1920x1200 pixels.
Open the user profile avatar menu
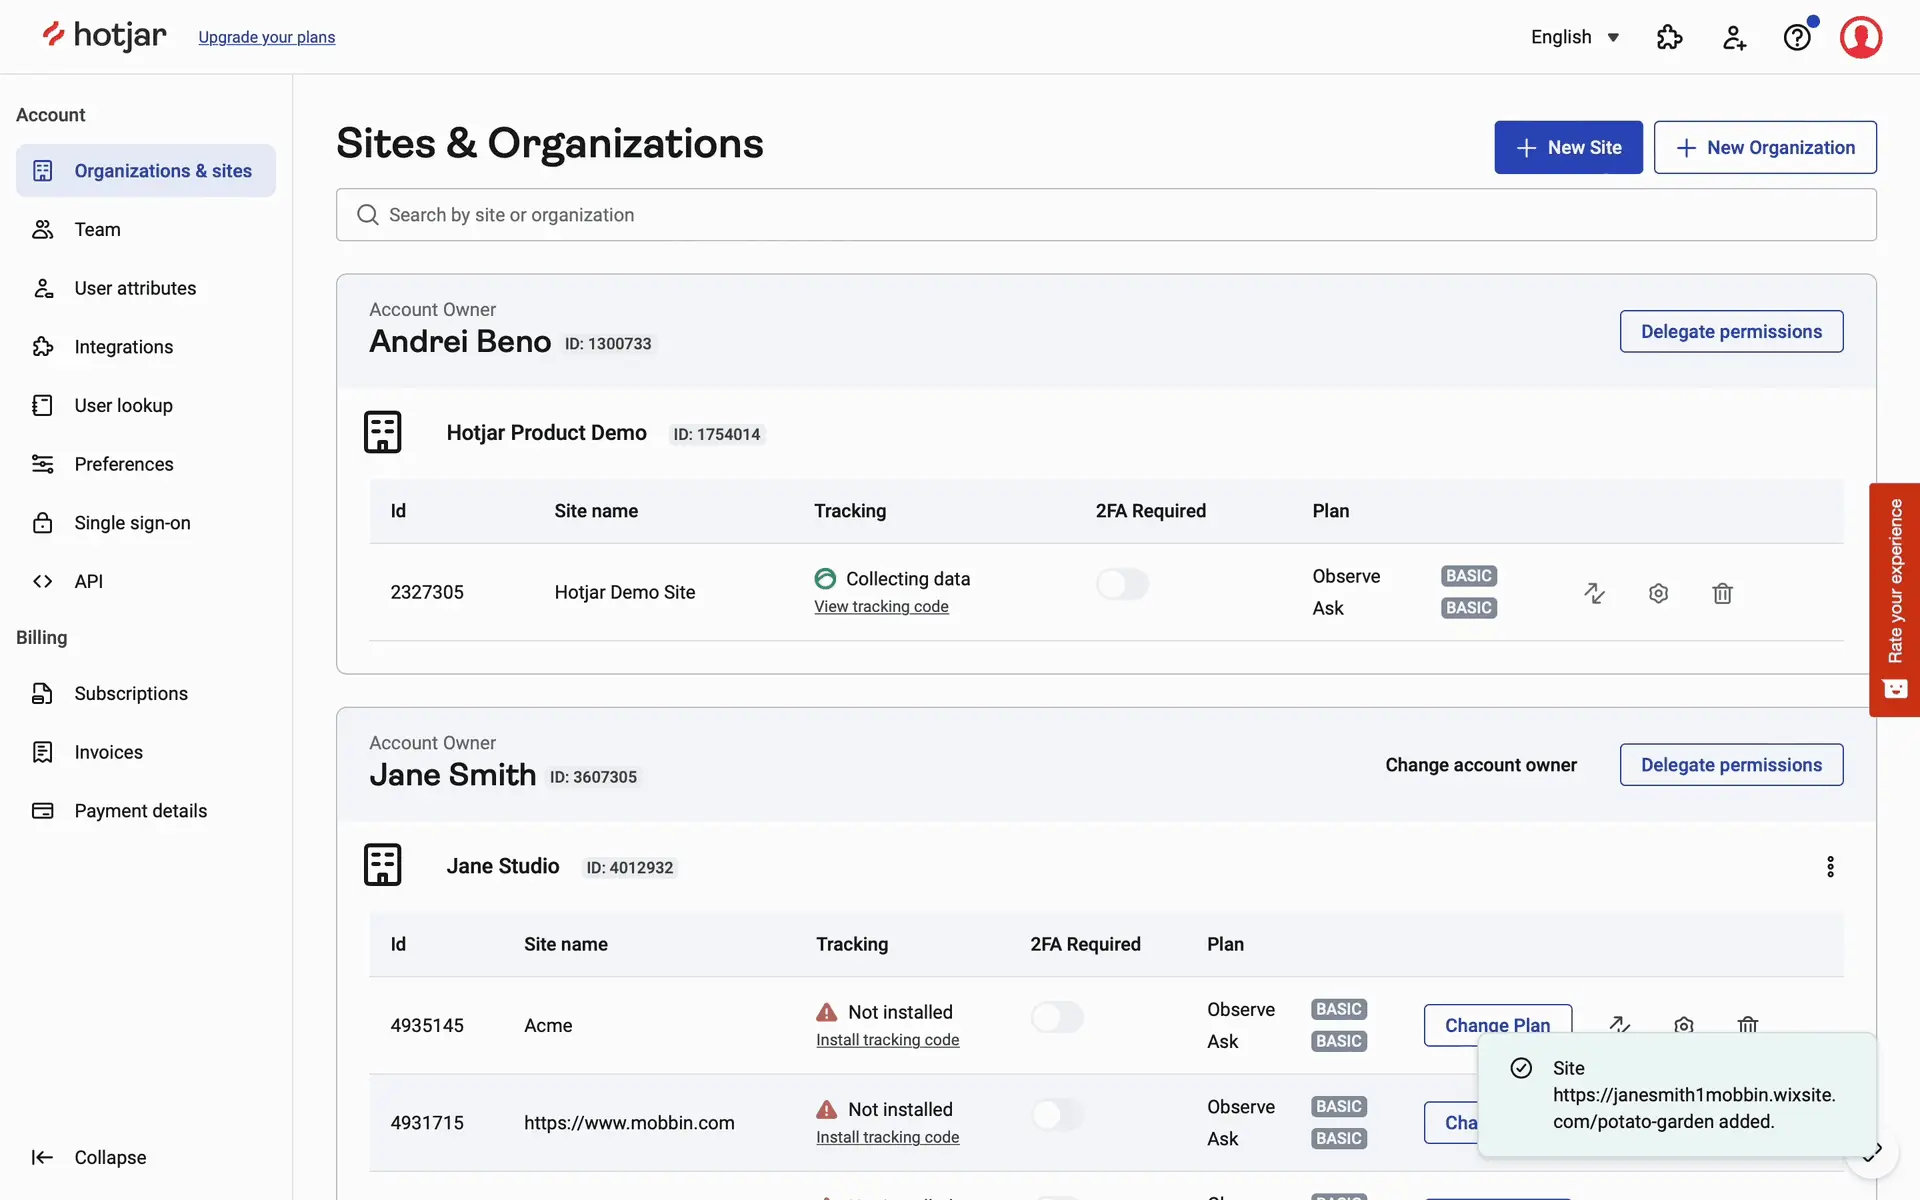[x=1860, y=38]
